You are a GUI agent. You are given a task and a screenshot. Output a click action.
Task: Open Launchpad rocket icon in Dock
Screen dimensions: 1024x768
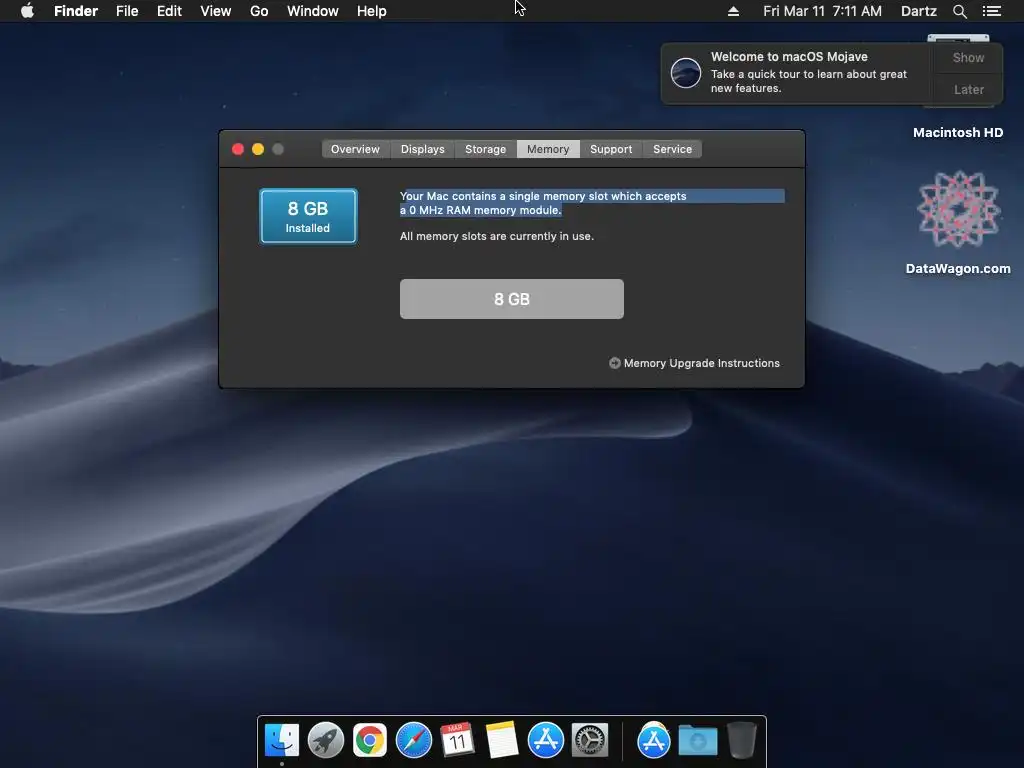point(326,741)
